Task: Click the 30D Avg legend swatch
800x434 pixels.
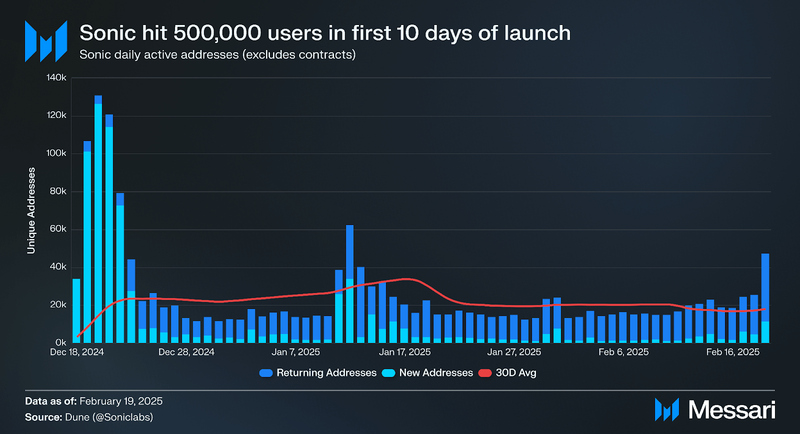Action: (x=485, y=373)
